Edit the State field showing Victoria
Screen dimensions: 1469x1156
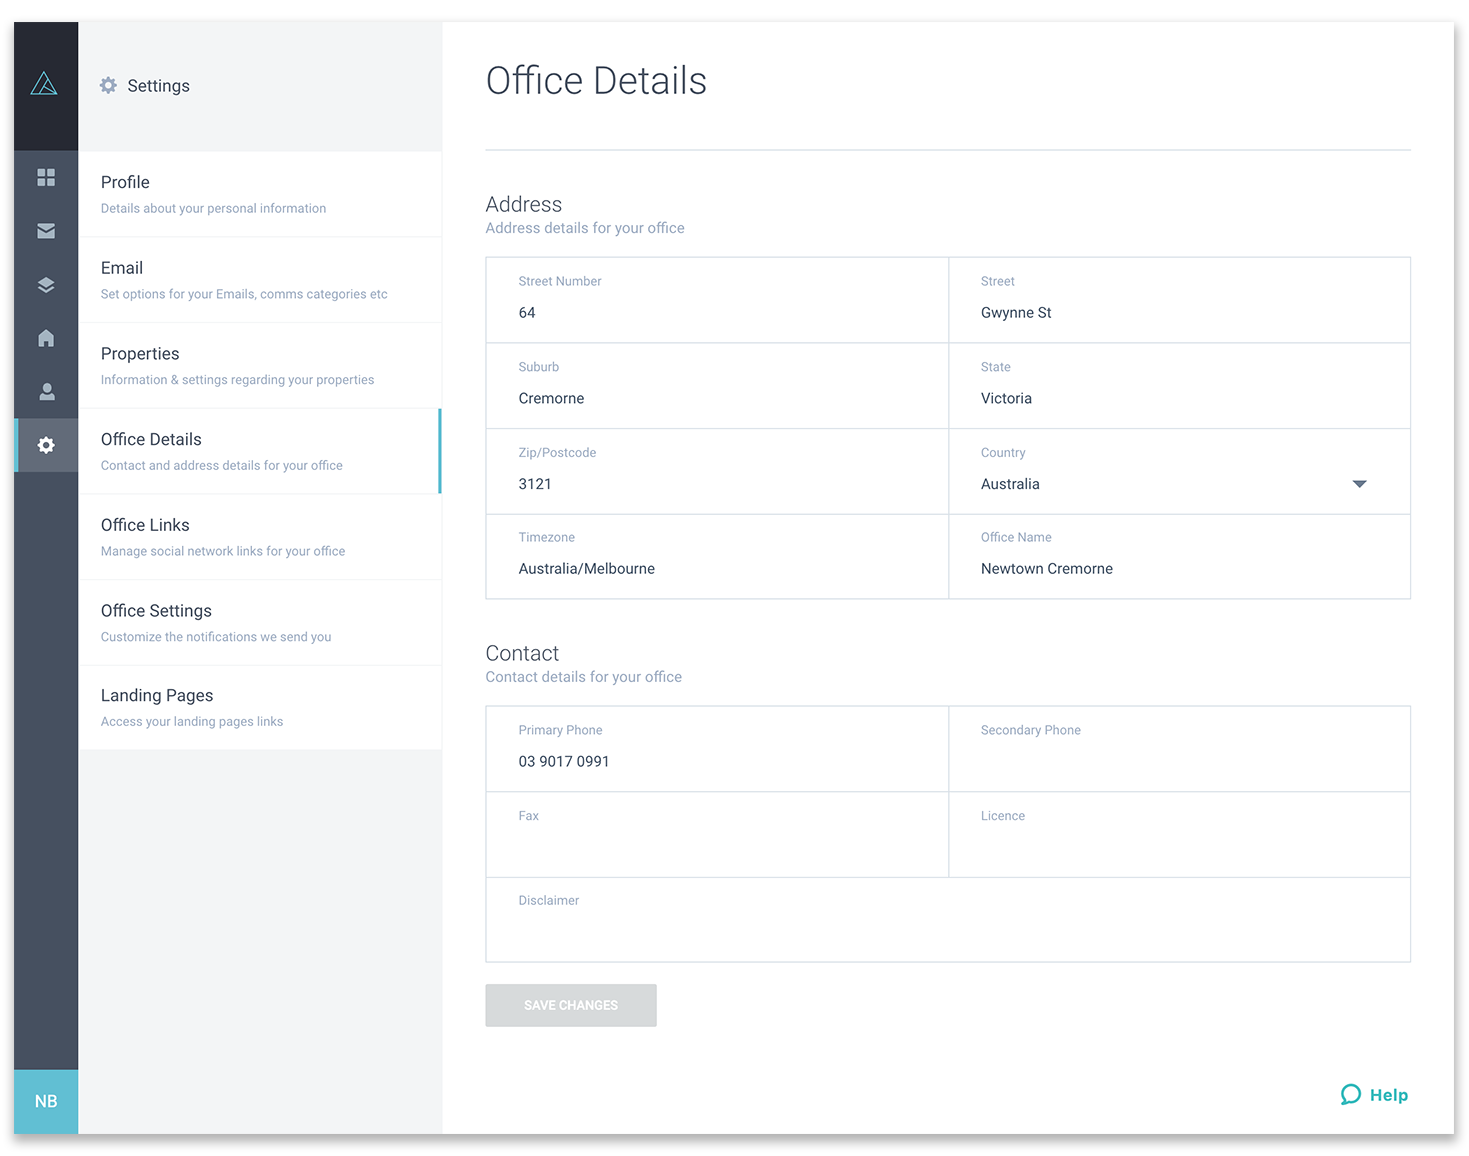click(1179, 386)
